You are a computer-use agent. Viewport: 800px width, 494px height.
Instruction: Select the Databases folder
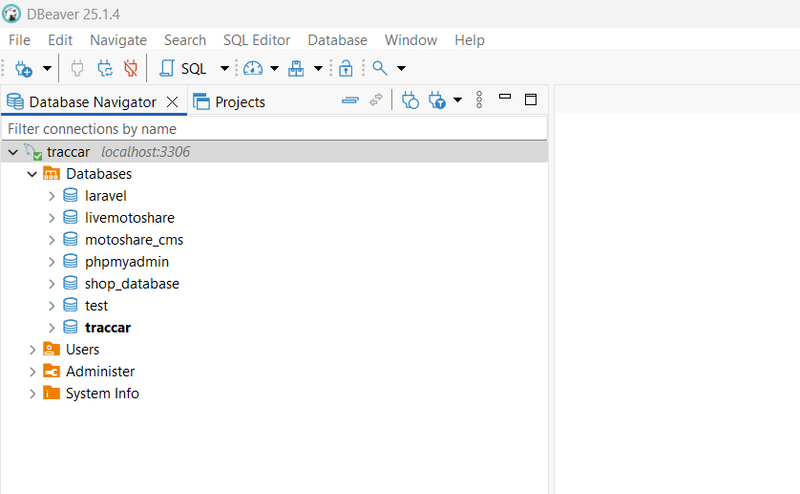tap(98, 174)
